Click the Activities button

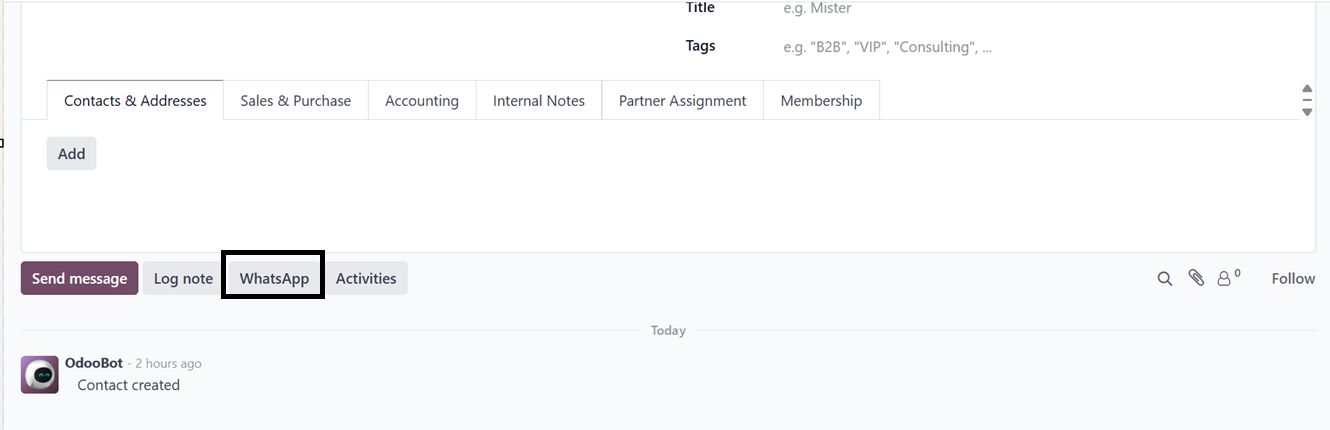click(366, 279)
